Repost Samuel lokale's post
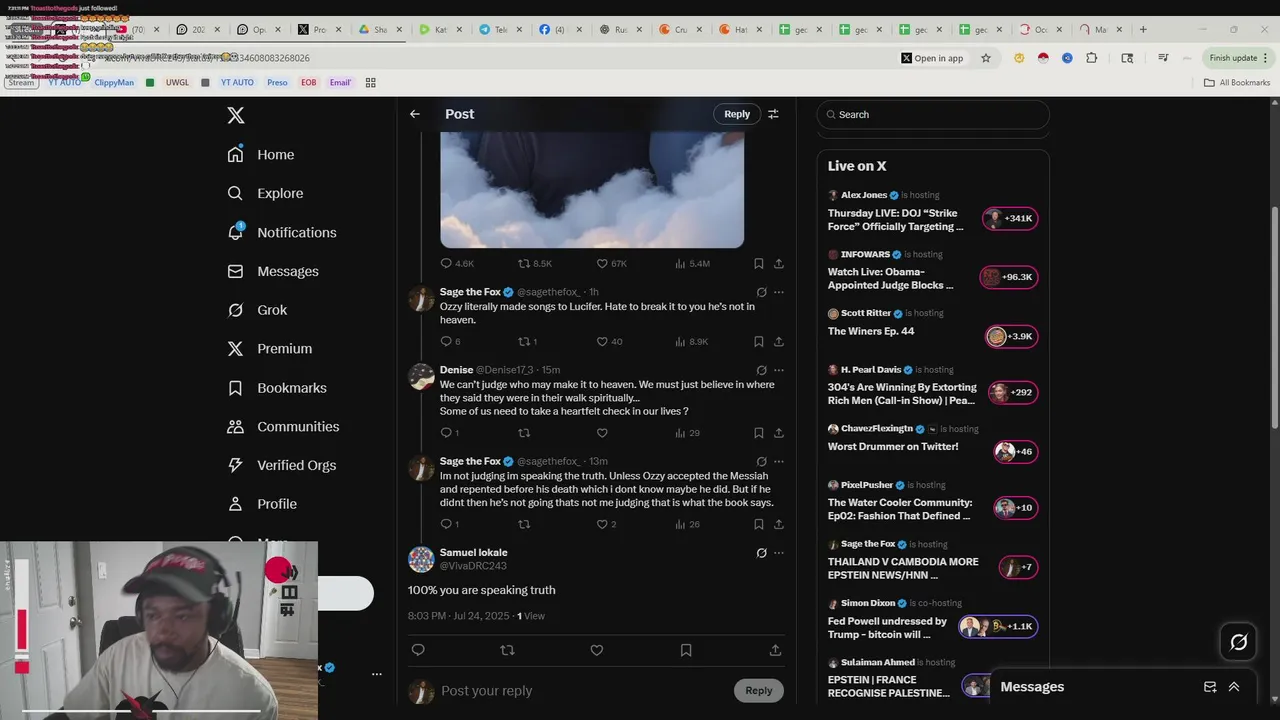Viewport: 1280px width, 720px height. pos(507,650)
